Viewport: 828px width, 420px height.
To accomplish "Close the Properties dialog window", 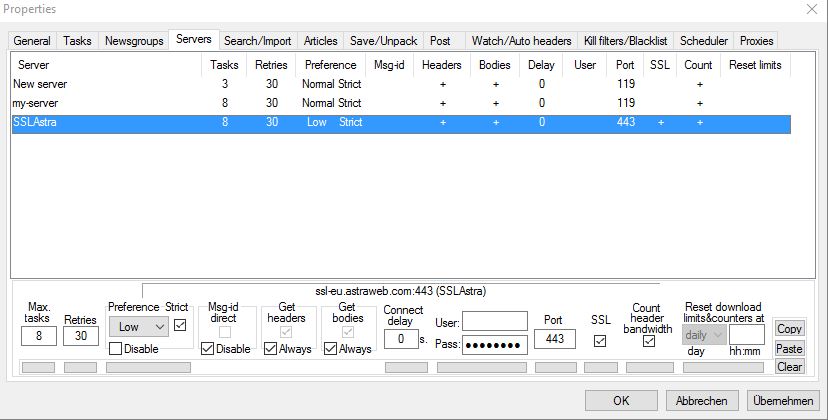I will pyautogui.click(x=809, y=9).
